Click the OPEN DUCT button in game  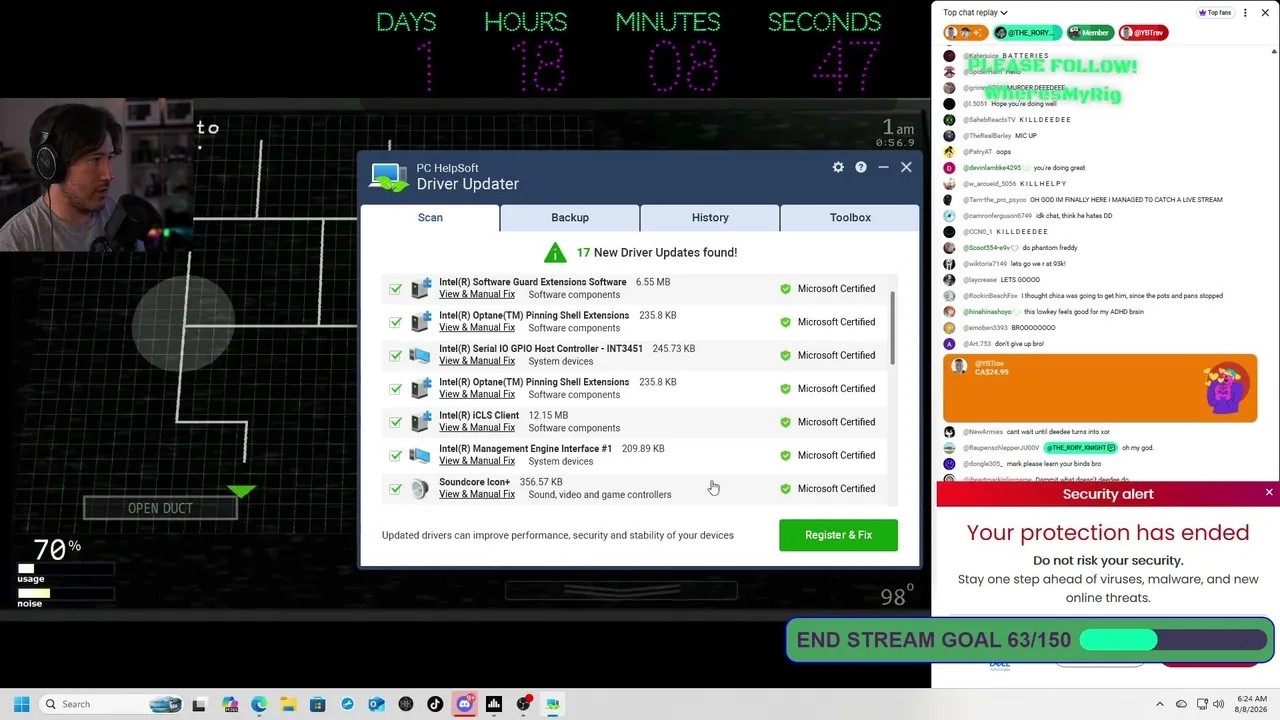point(160,508)
